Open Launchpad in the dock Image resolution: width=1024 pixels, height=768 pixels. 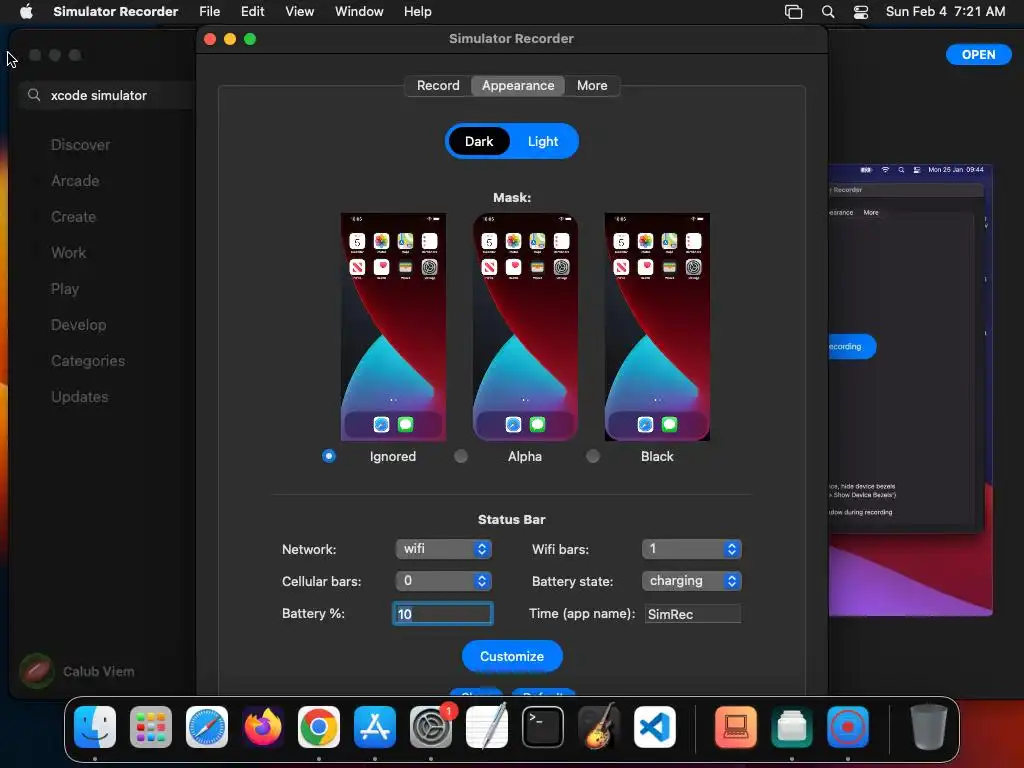tap(151, 727)
